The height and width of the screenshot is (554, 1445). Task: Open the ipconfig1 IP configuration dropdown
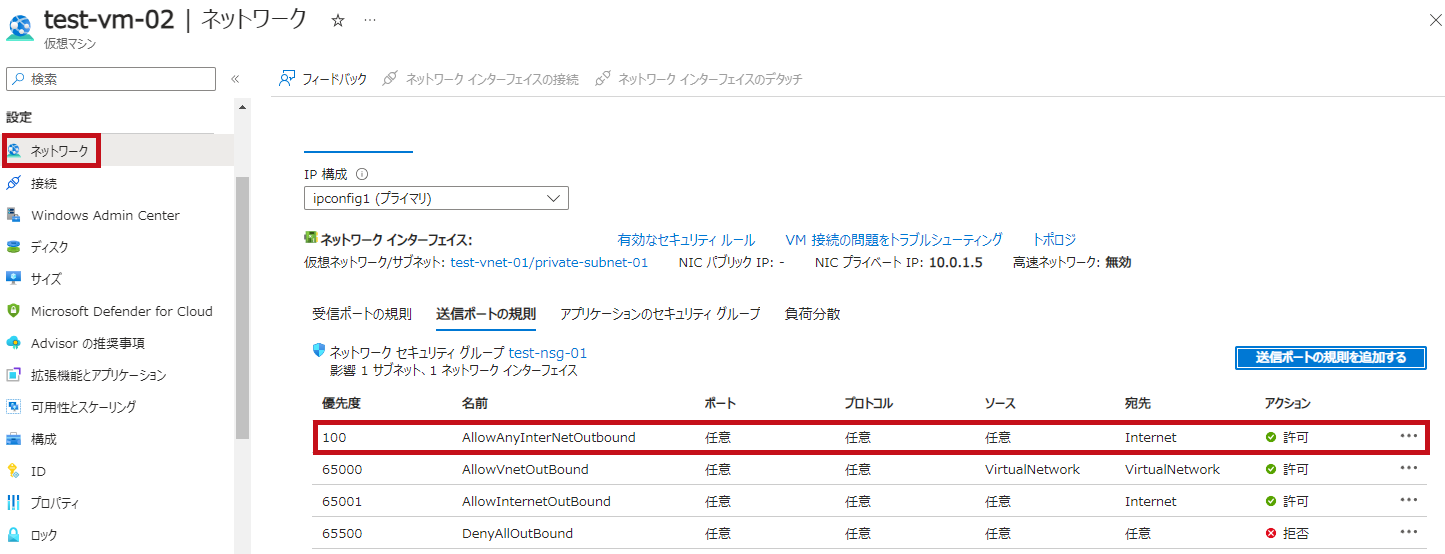click(x=436, y=198)
